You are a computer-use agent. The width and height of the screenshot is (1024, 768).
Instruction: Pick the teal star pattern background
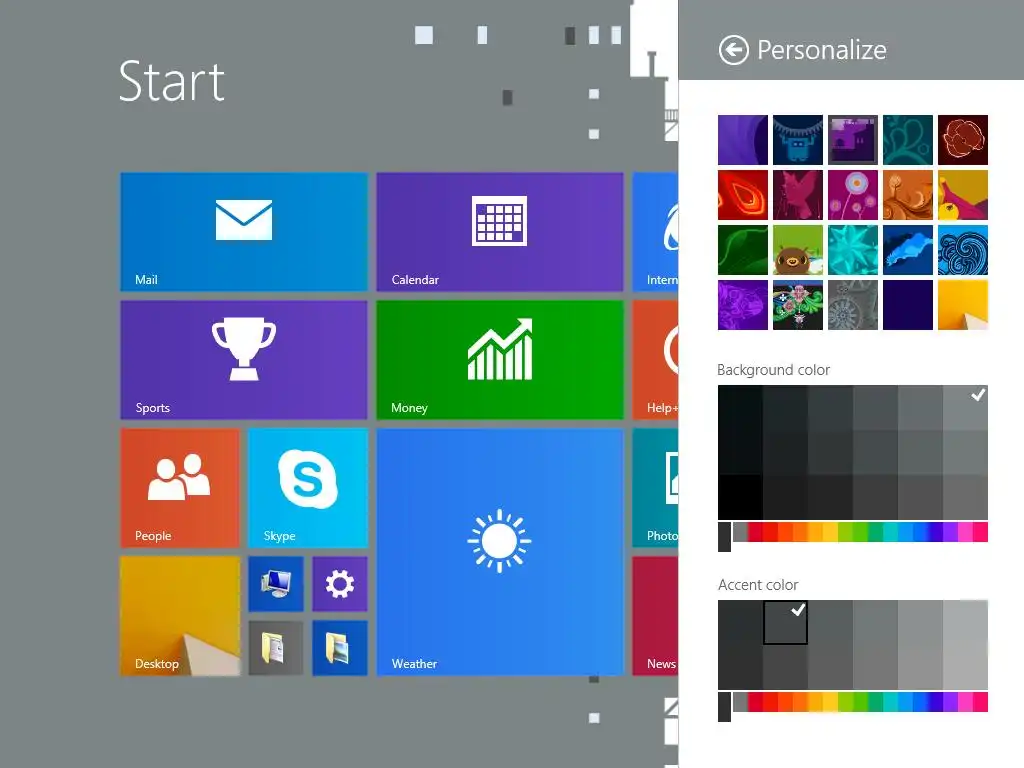[x=852, y=250]
